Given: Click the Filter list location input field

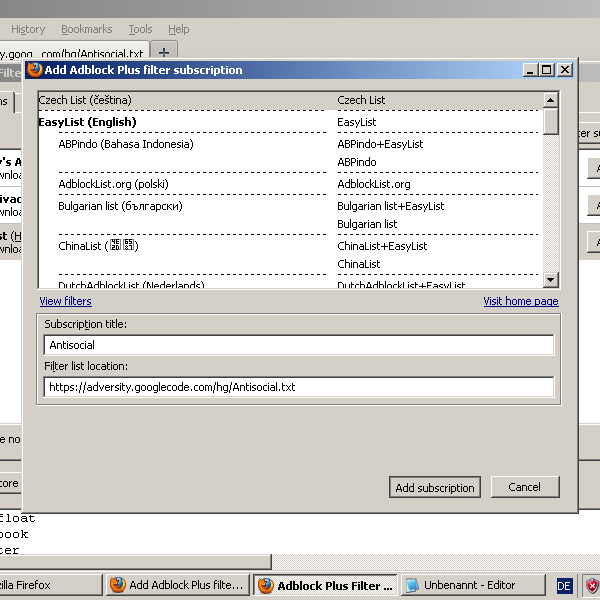Looking at the screenshot, I should (x=298, y=387).
